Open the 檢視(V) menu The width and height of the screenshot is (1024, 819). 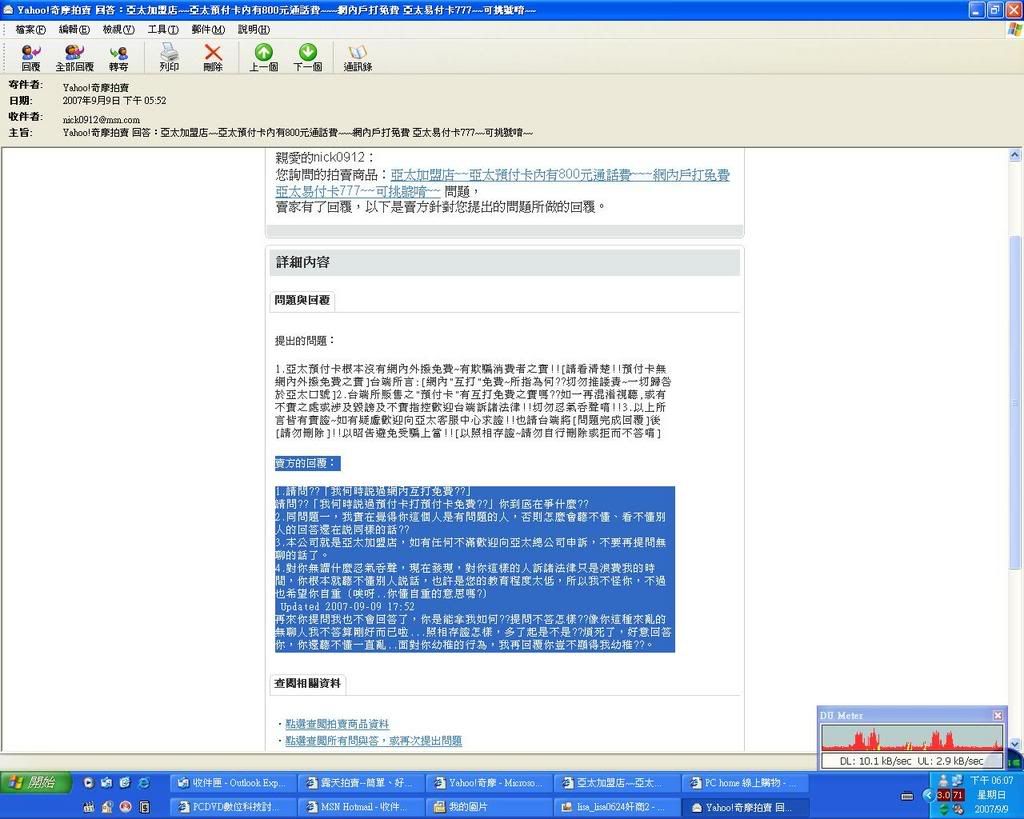118,29
